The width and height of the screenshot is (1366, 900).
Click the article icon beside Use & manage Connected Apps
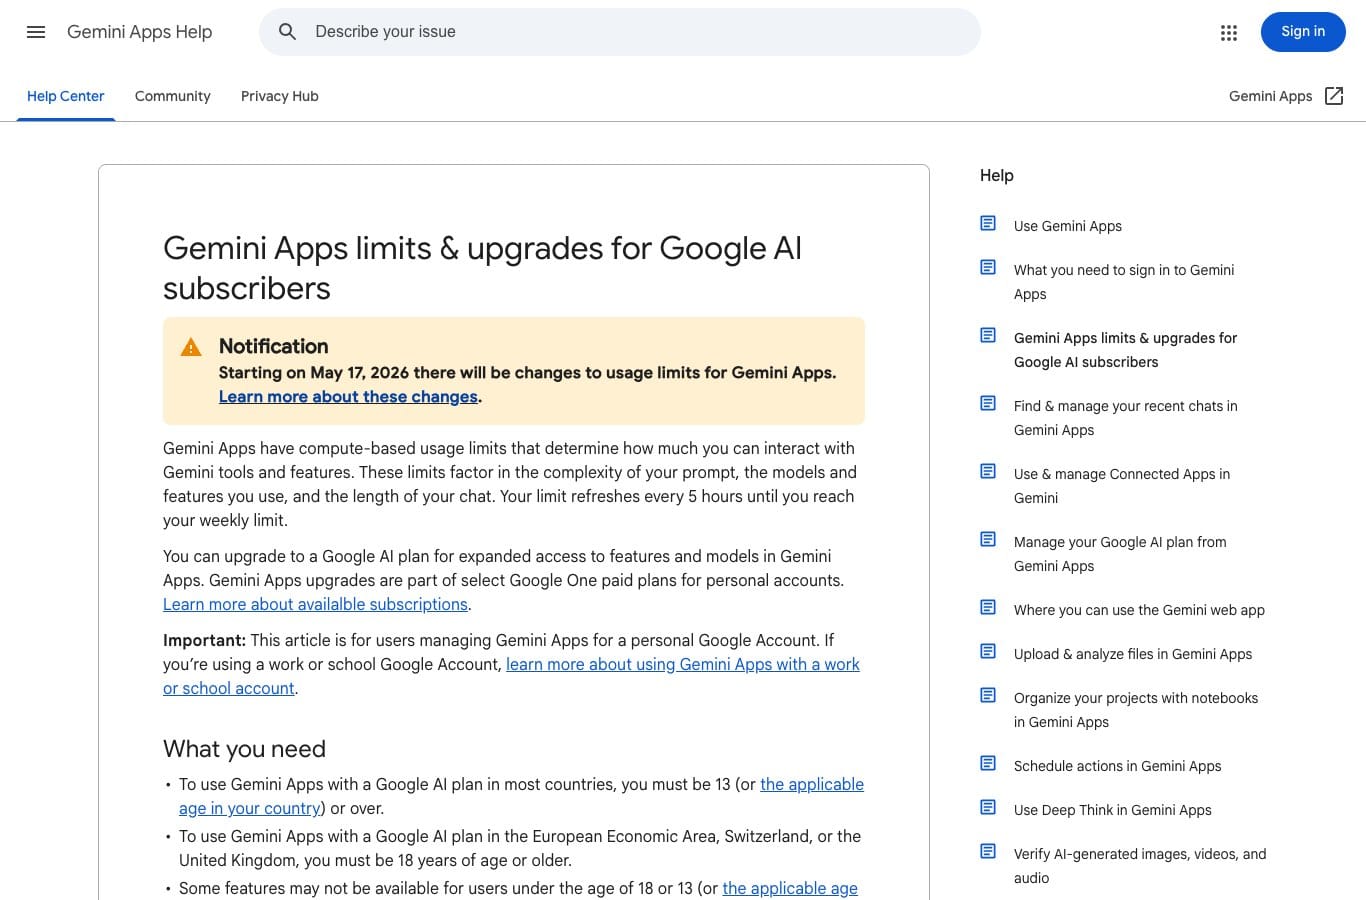(988, 472)
